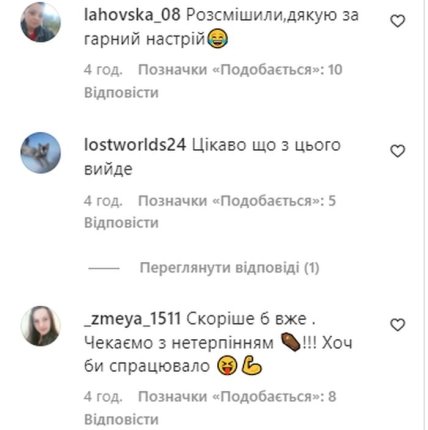Open the lostworlds24 username link
Viewport: 428px width, 430px height.
(x=135, y=145)
